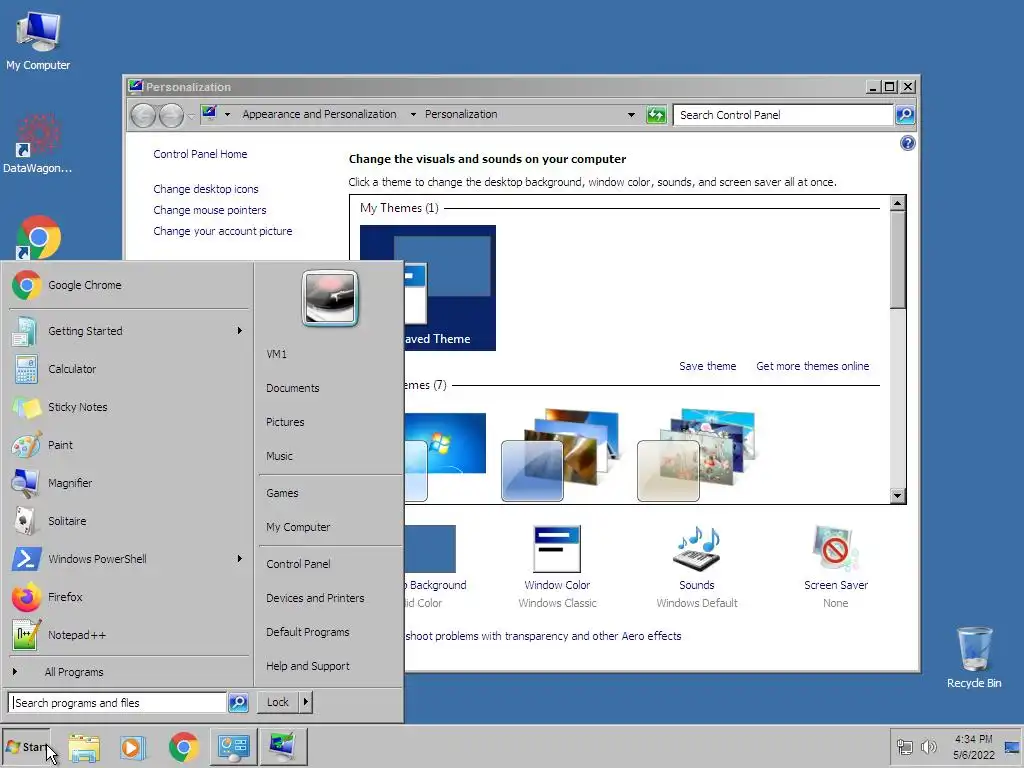Open Firefox from the Start menu
1024x768 pixels.
tap(129, 597)
